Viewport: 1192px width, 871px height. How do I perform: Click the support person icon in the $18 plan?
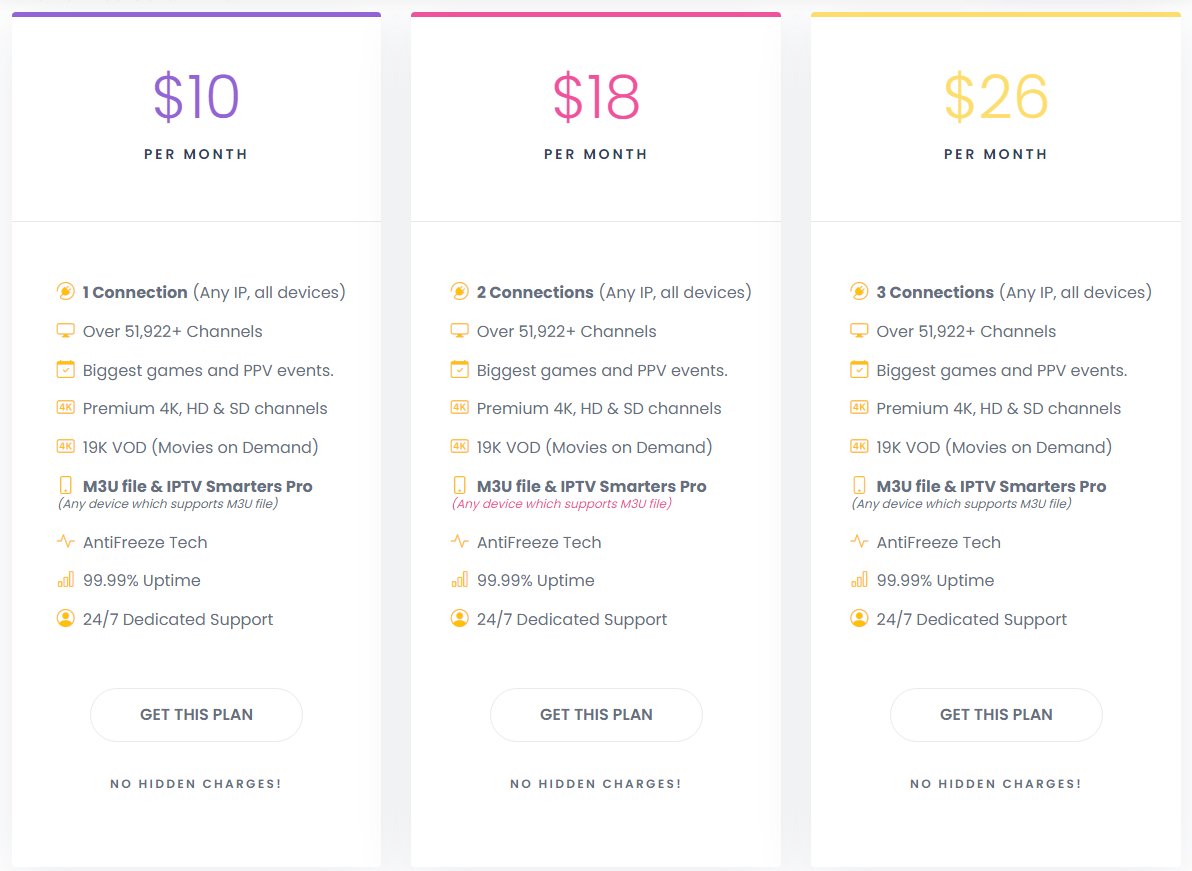(459, 619)
